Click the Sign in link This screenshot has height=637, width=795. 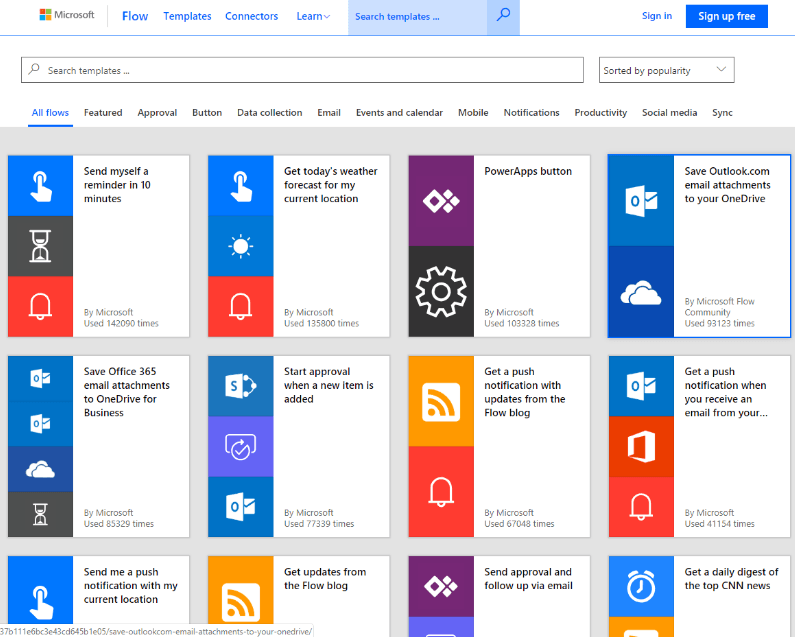point(657,16)
